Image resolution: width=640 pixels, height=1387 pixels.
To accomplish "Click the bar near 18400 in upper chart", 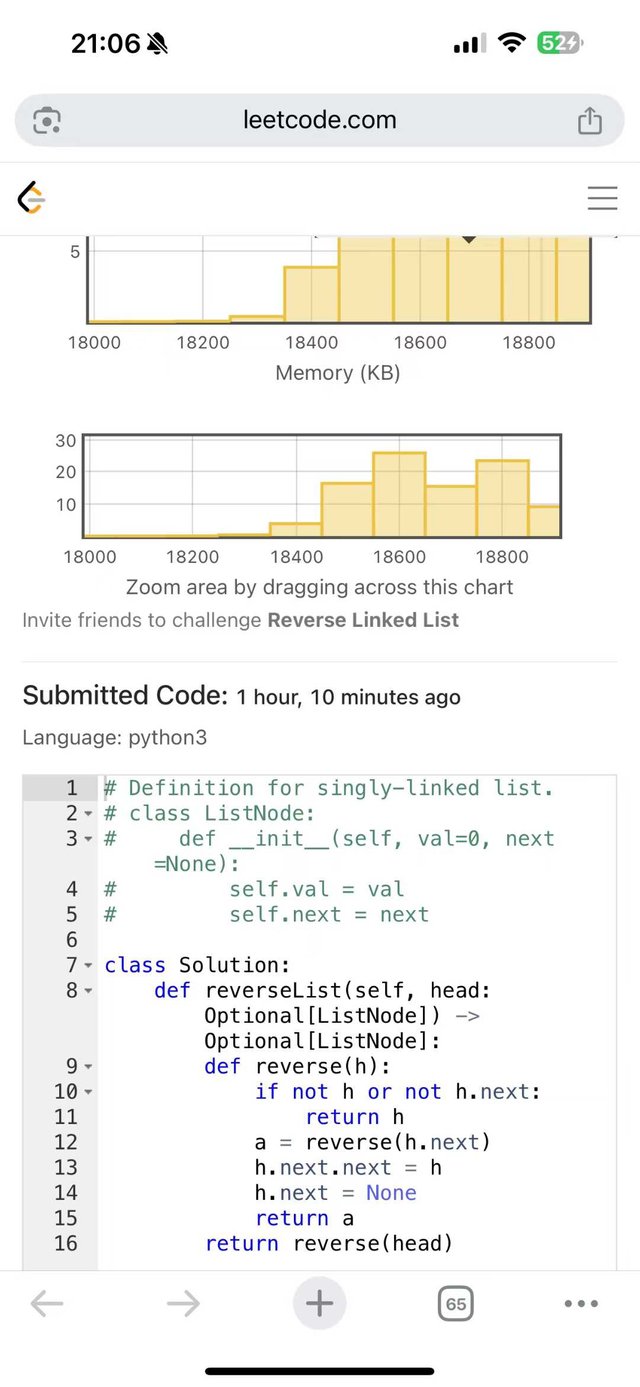I will [311, 294].
